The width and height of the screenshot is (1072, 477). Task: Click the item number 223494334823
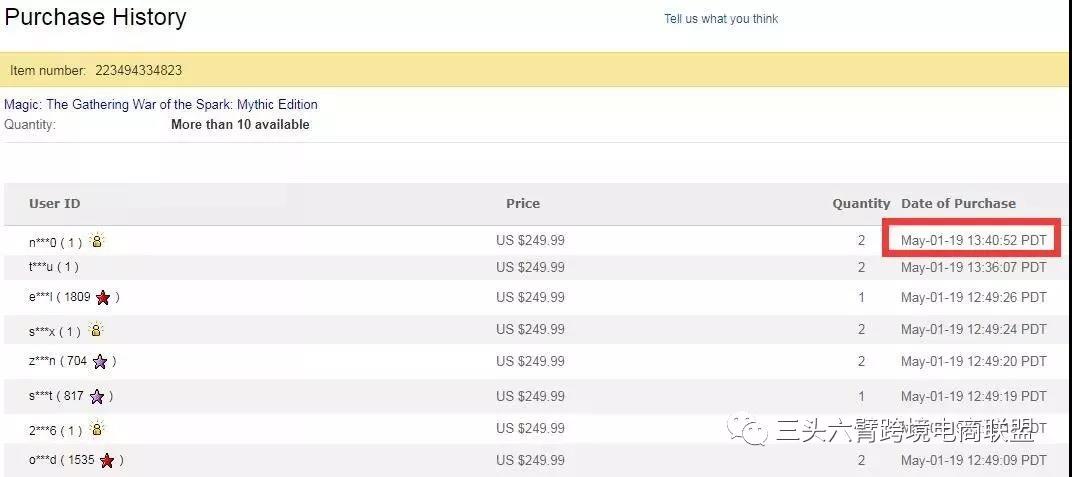click(139, 71)
